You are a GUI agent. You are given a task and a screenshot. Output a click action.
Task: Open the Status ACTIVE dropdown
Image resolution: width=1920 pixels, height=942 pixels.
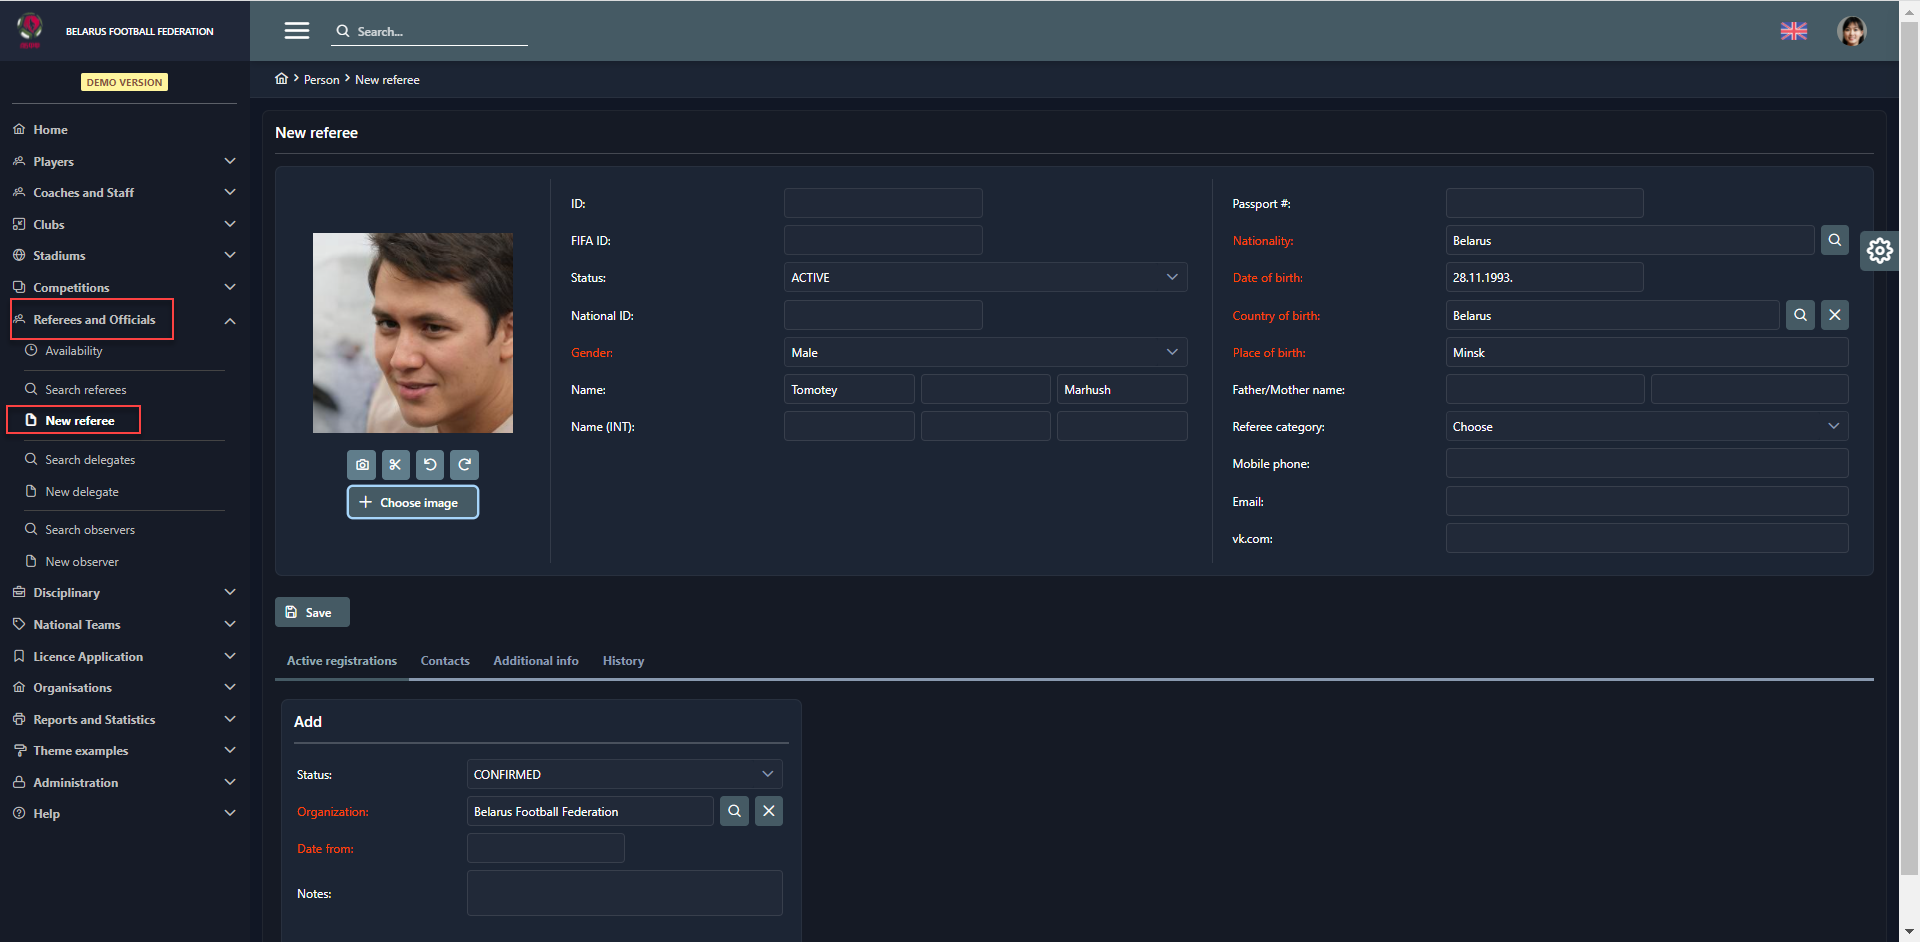[x=985, y=277]
